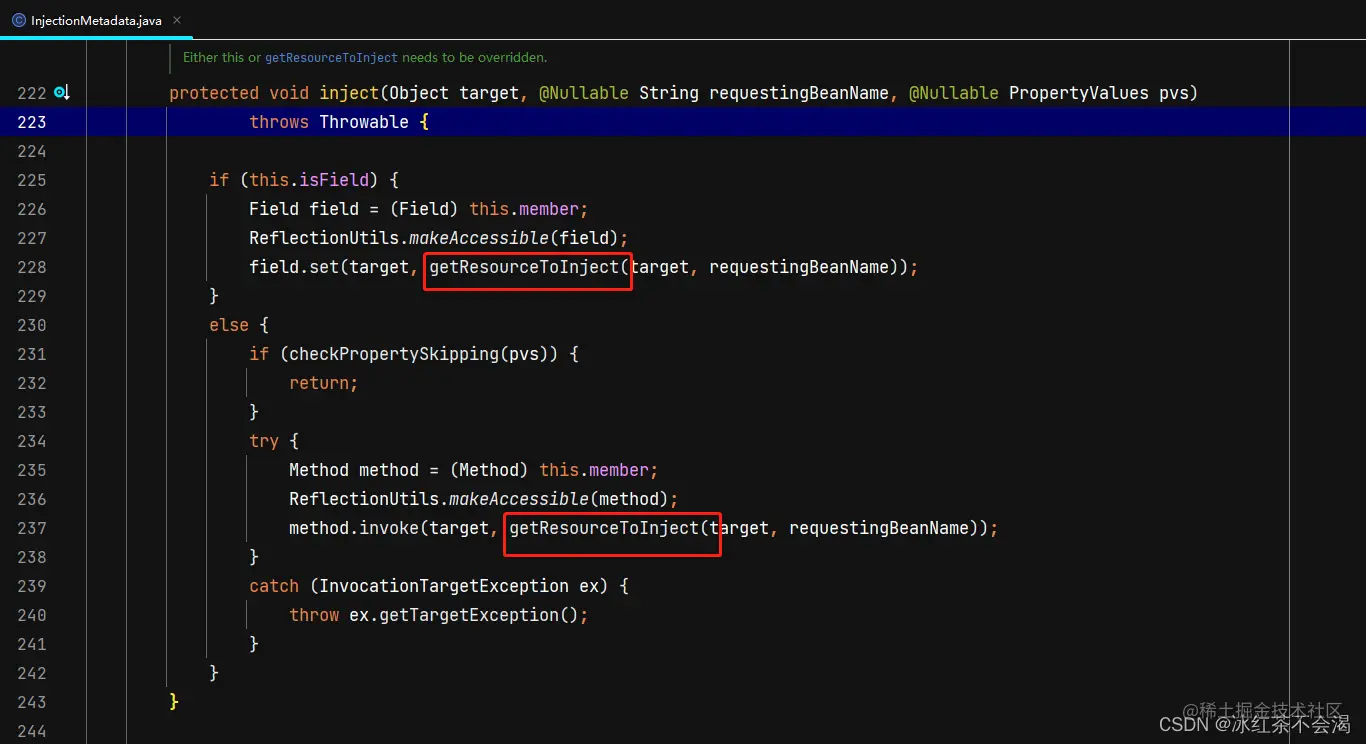Click the override gutter icon at line 222

point(61,93)
